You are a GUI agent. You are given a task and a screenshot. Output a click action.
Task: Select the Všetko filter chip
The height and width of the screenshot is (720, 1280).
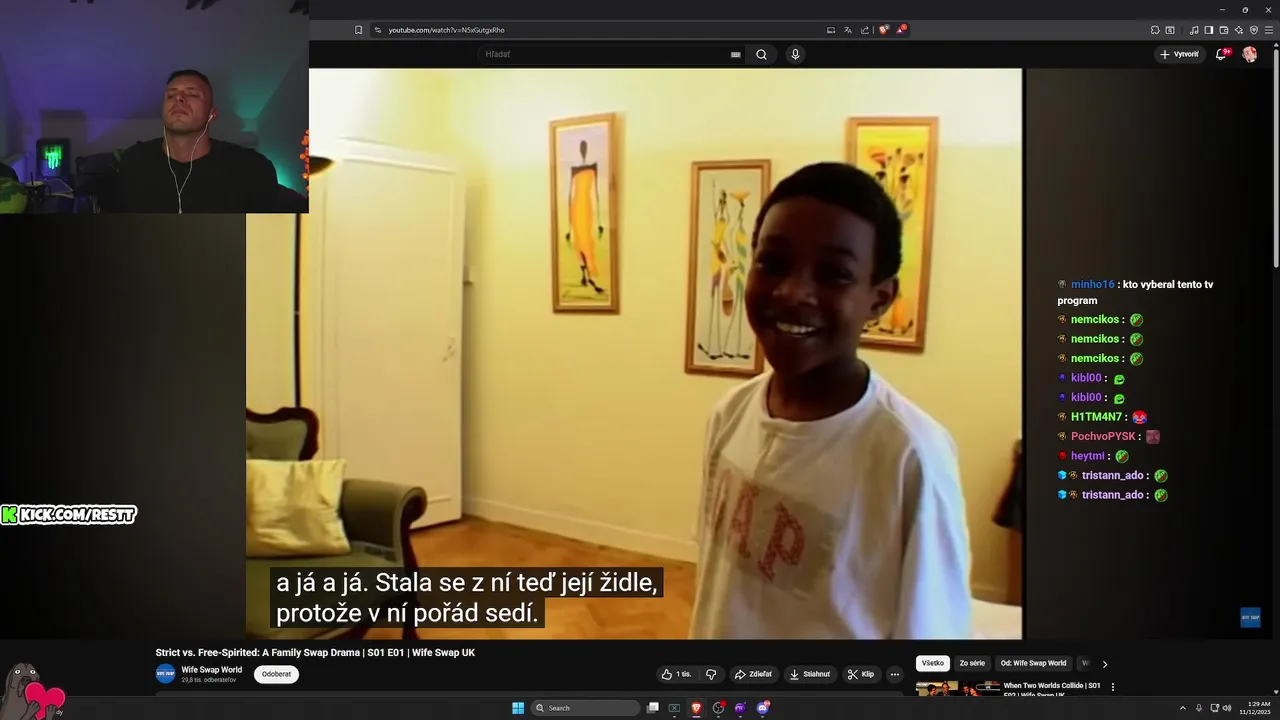click(933, 663)
